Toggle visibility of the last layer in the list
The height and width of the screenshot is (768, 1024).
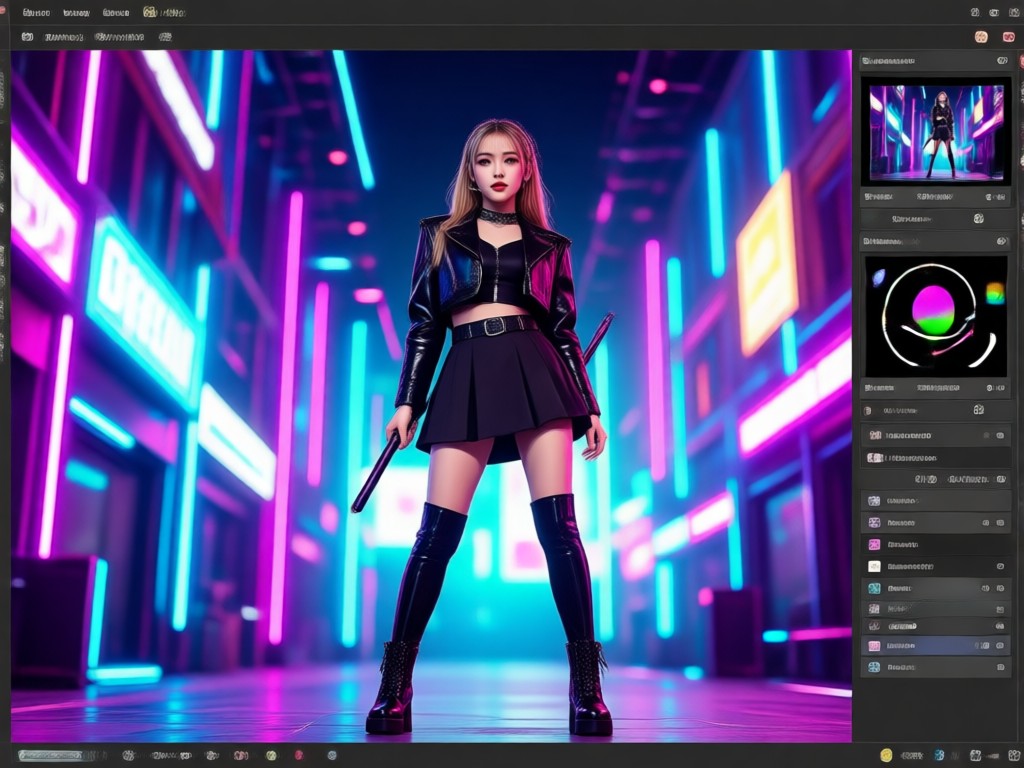coord(1000,667)
